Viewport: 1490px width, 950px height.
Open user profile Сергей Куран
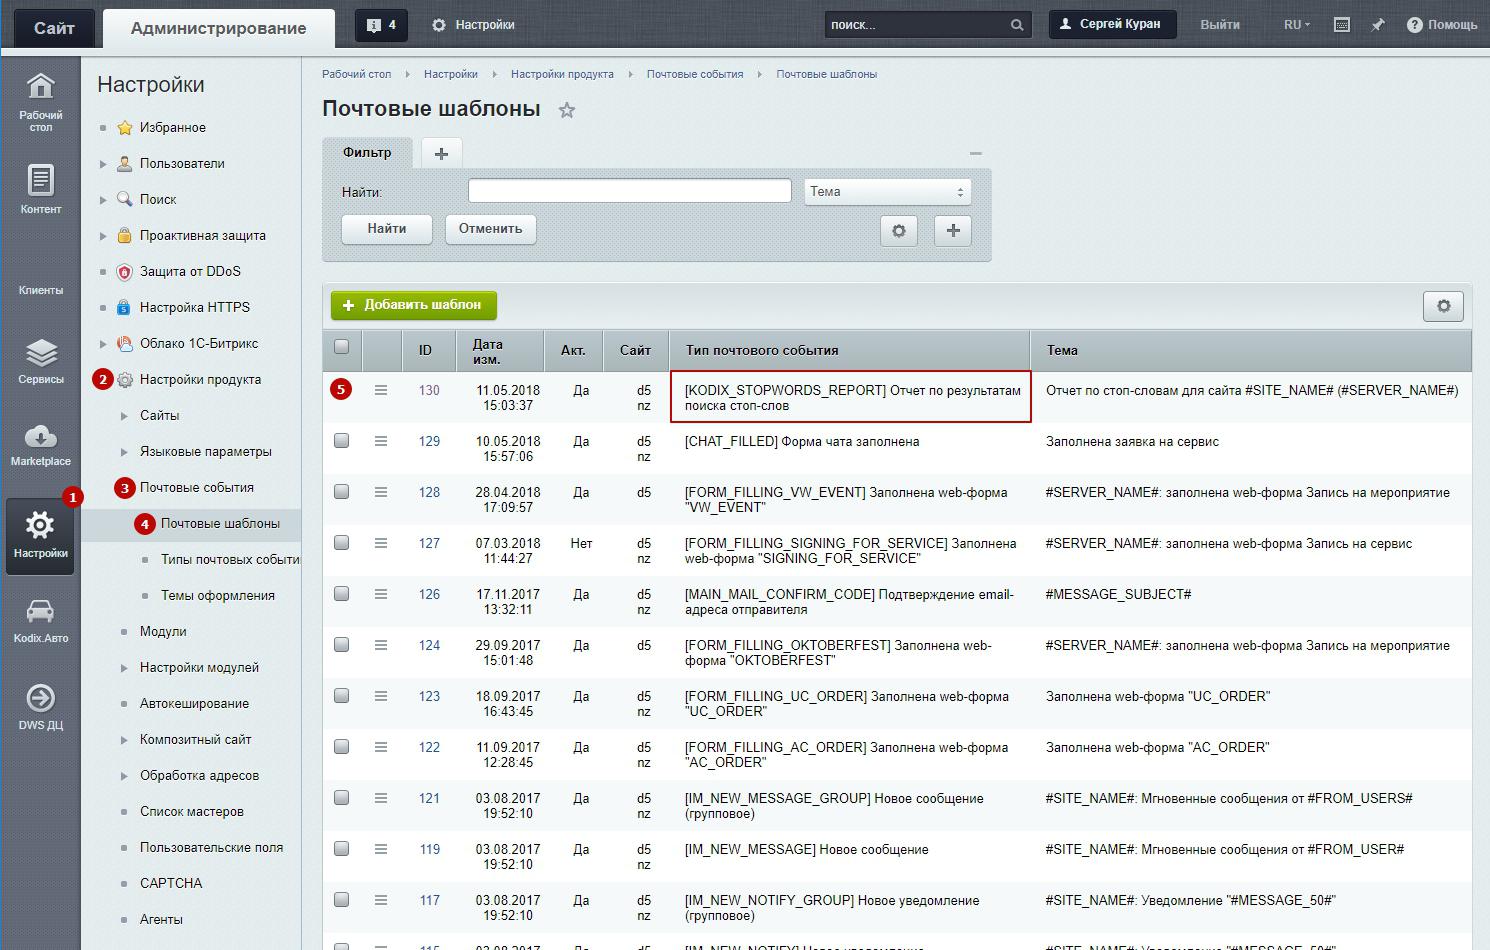pyautogui.click(x=1112, y=24)
